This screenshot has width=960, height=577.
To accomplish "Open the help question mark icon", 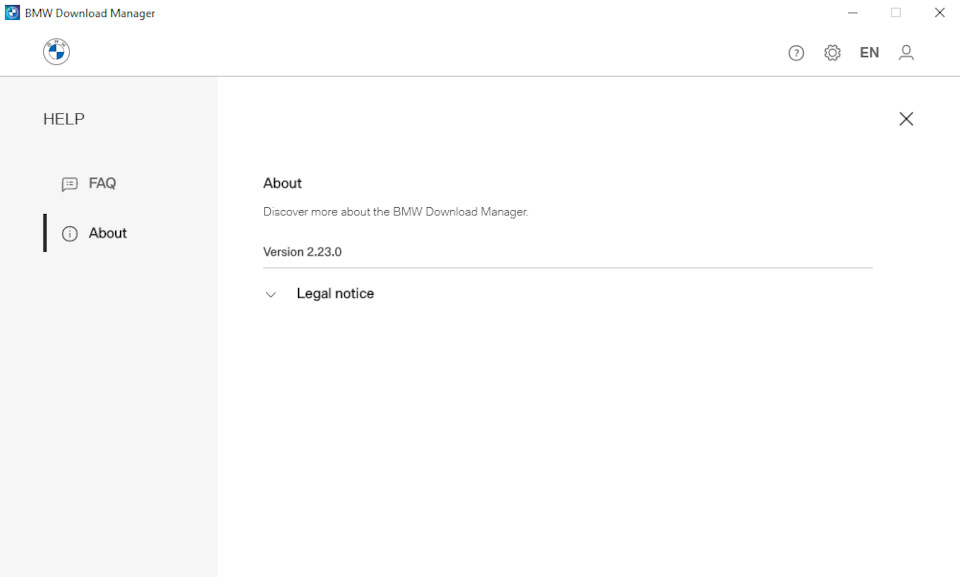I will (x=796, y=52).
